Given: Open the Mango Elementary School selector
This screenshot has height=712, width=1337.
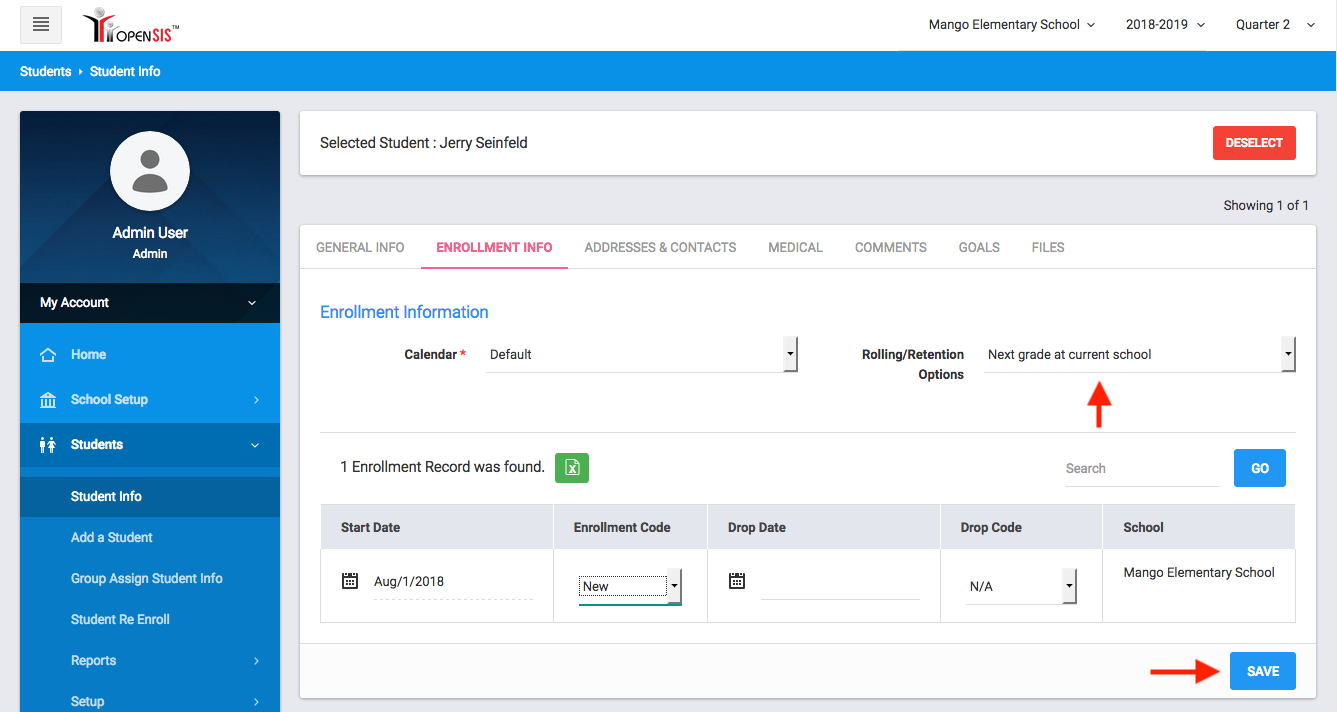Looking at the screenshot, I should (1011, 25).
